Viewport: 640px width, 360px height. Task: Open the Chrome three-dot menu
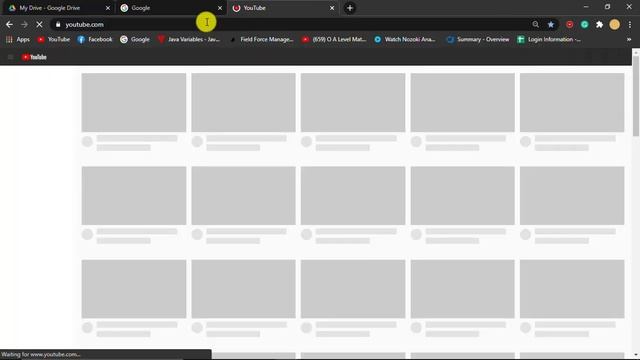pos(630,24)
